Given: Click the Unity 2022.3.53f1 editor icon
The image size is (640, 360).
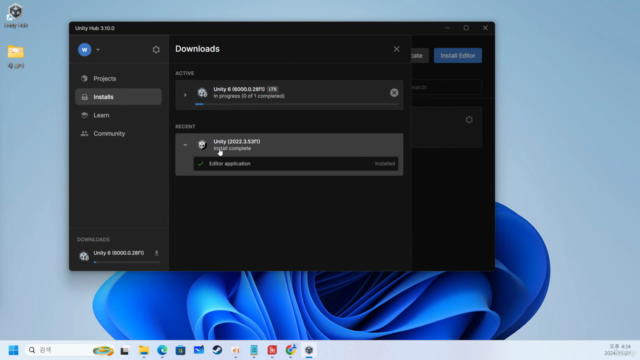Looking at the screenshot, I should (202, 145).
